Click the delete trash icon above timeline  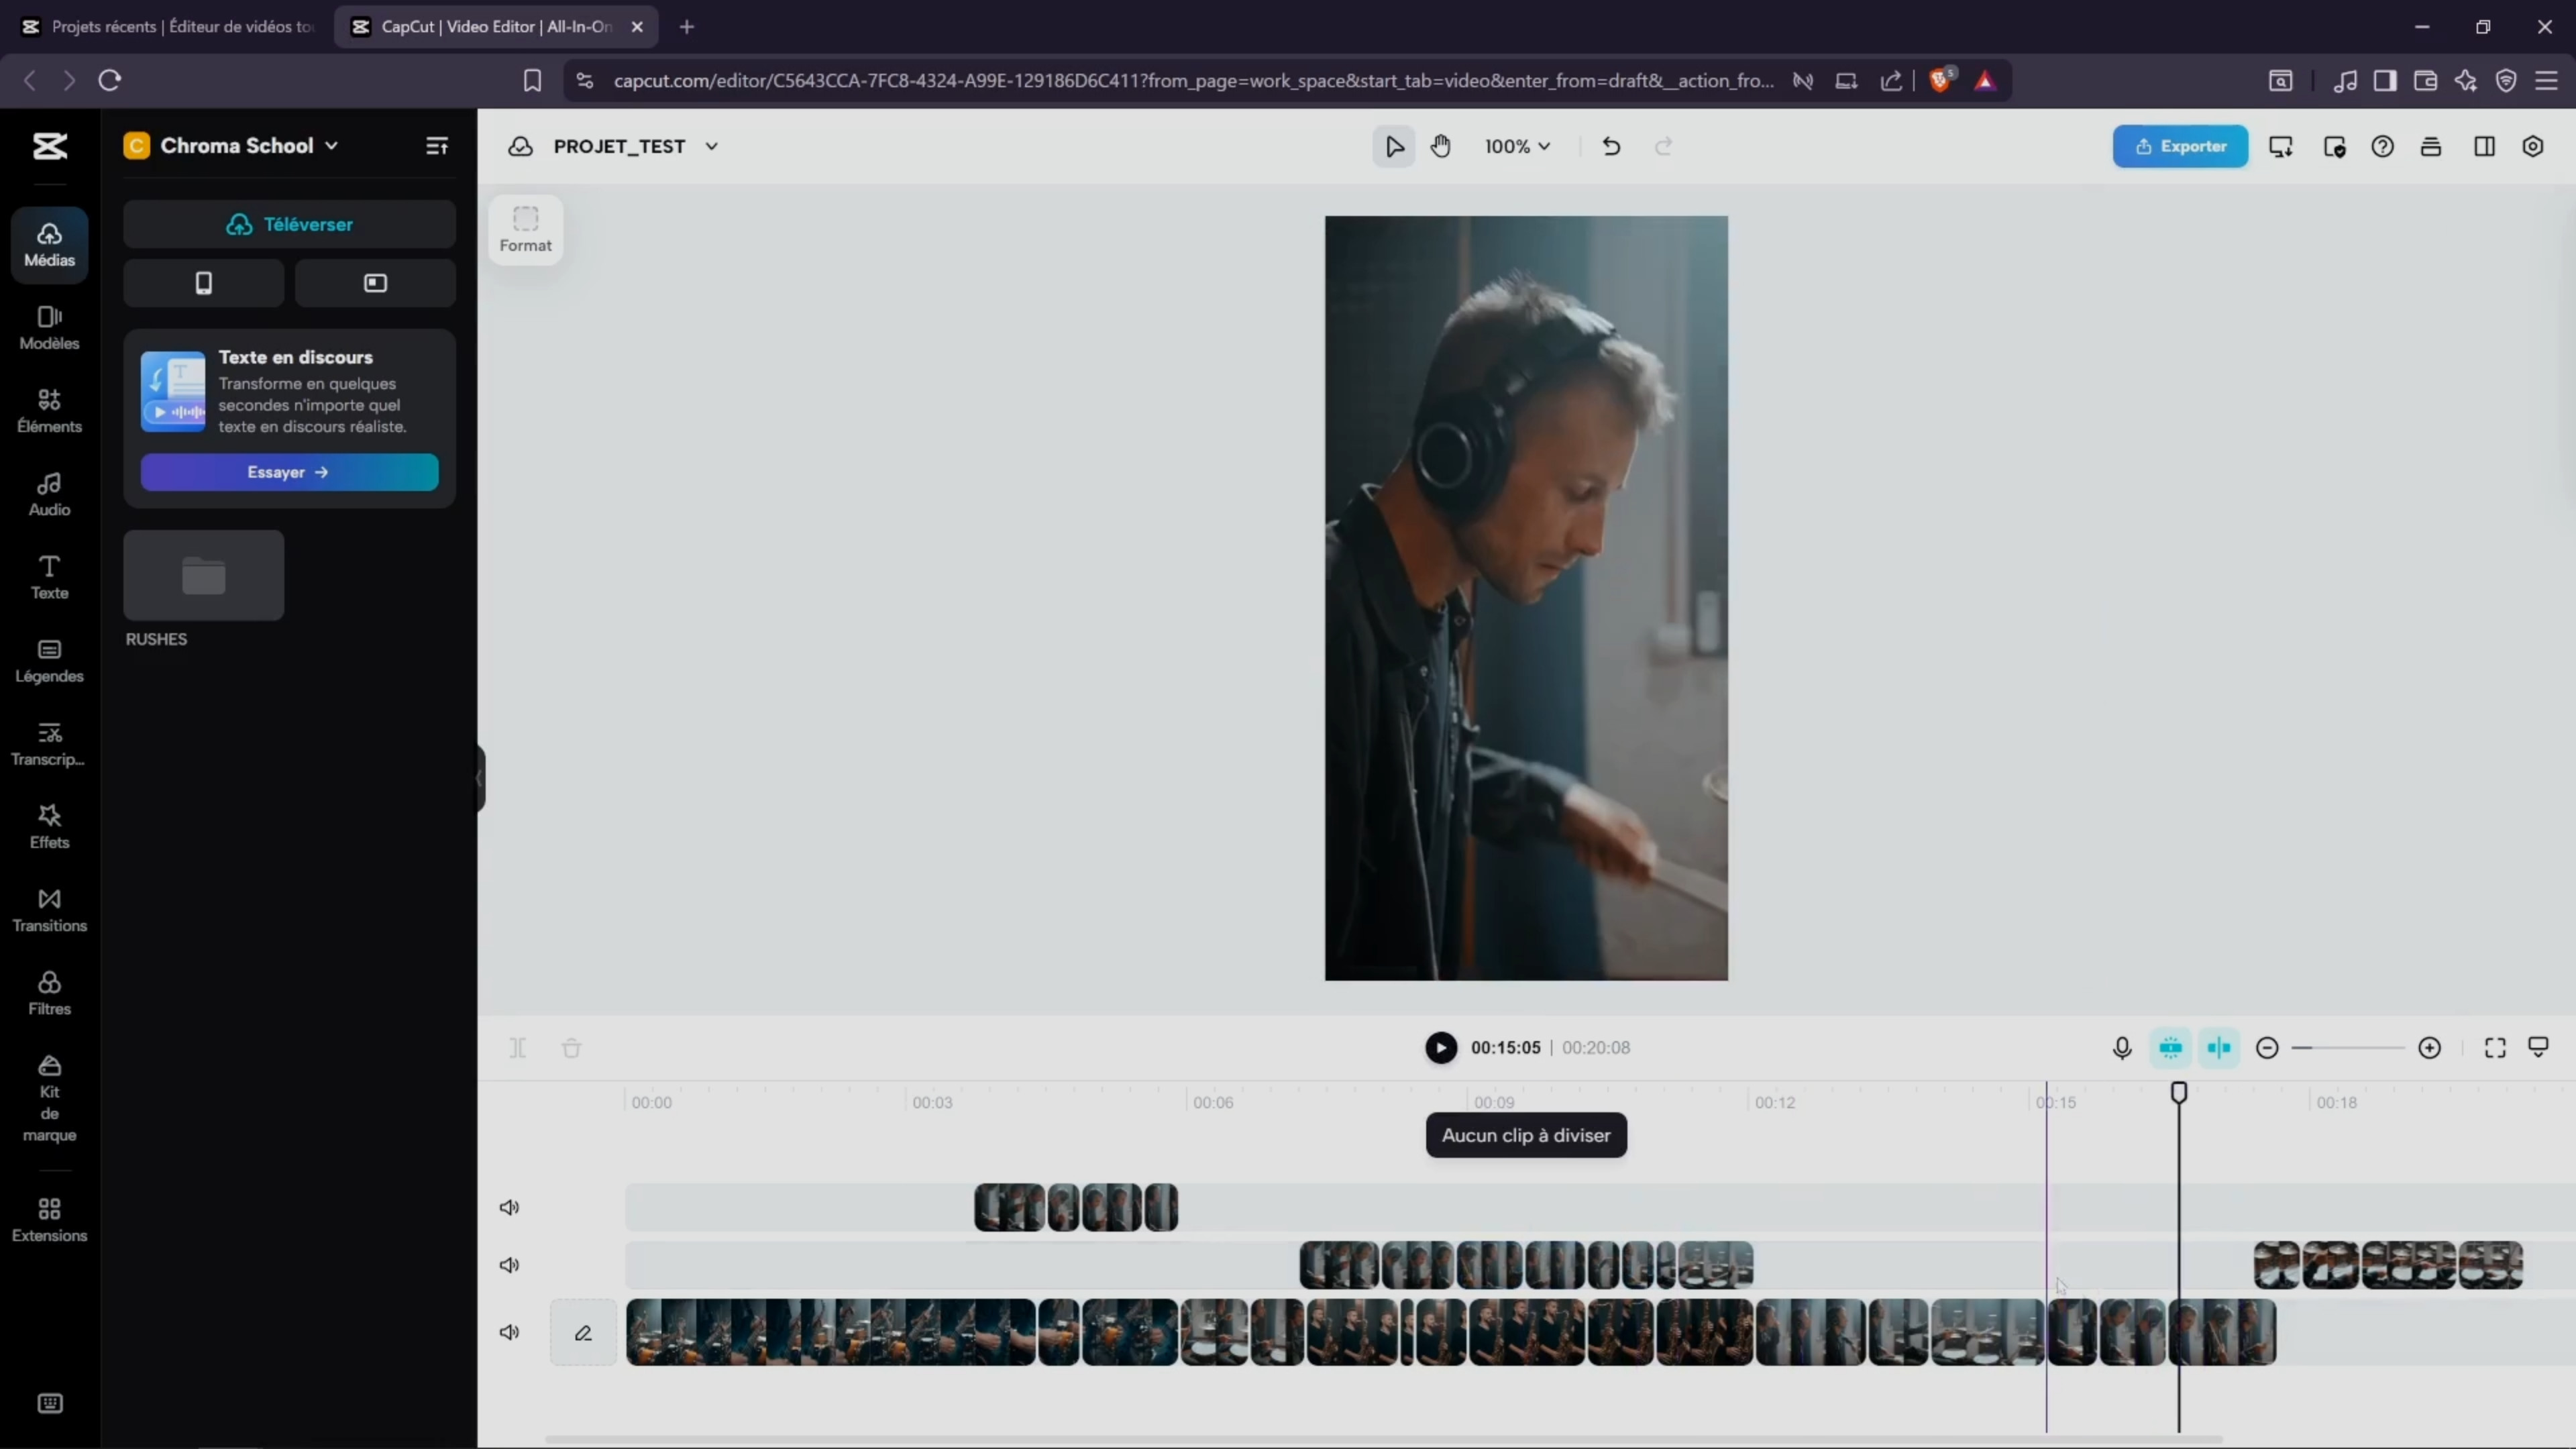(x=571, y=1048)
